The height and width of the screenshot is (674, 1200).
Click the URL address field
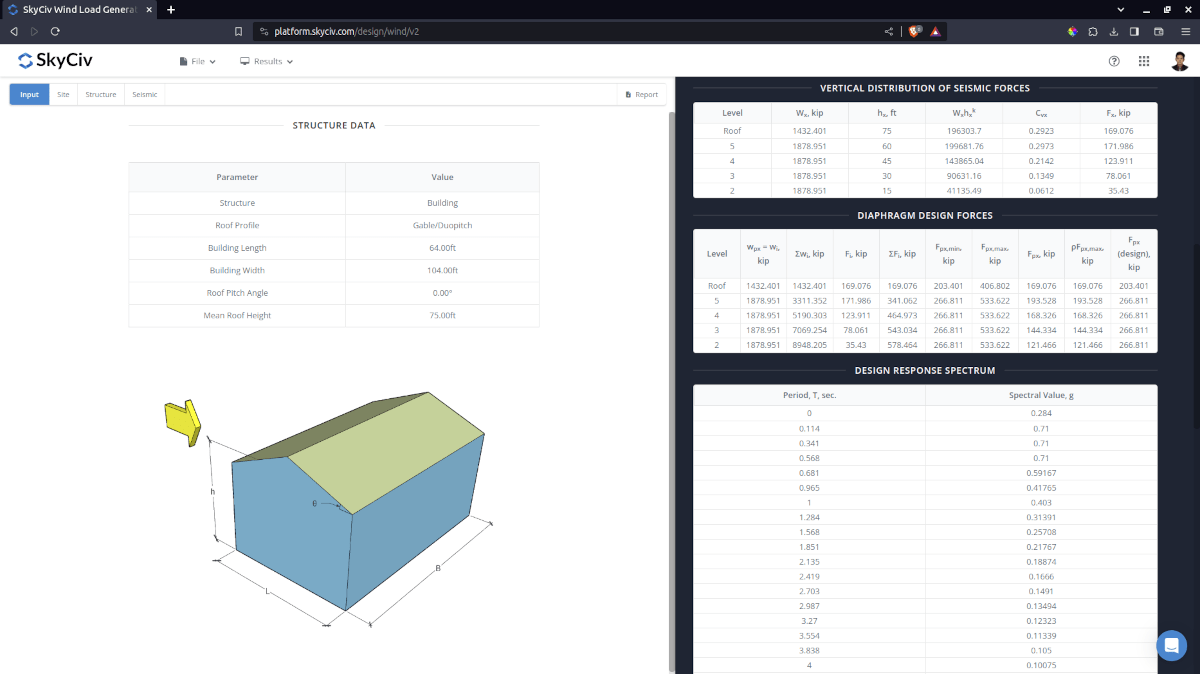coord(560,31)
